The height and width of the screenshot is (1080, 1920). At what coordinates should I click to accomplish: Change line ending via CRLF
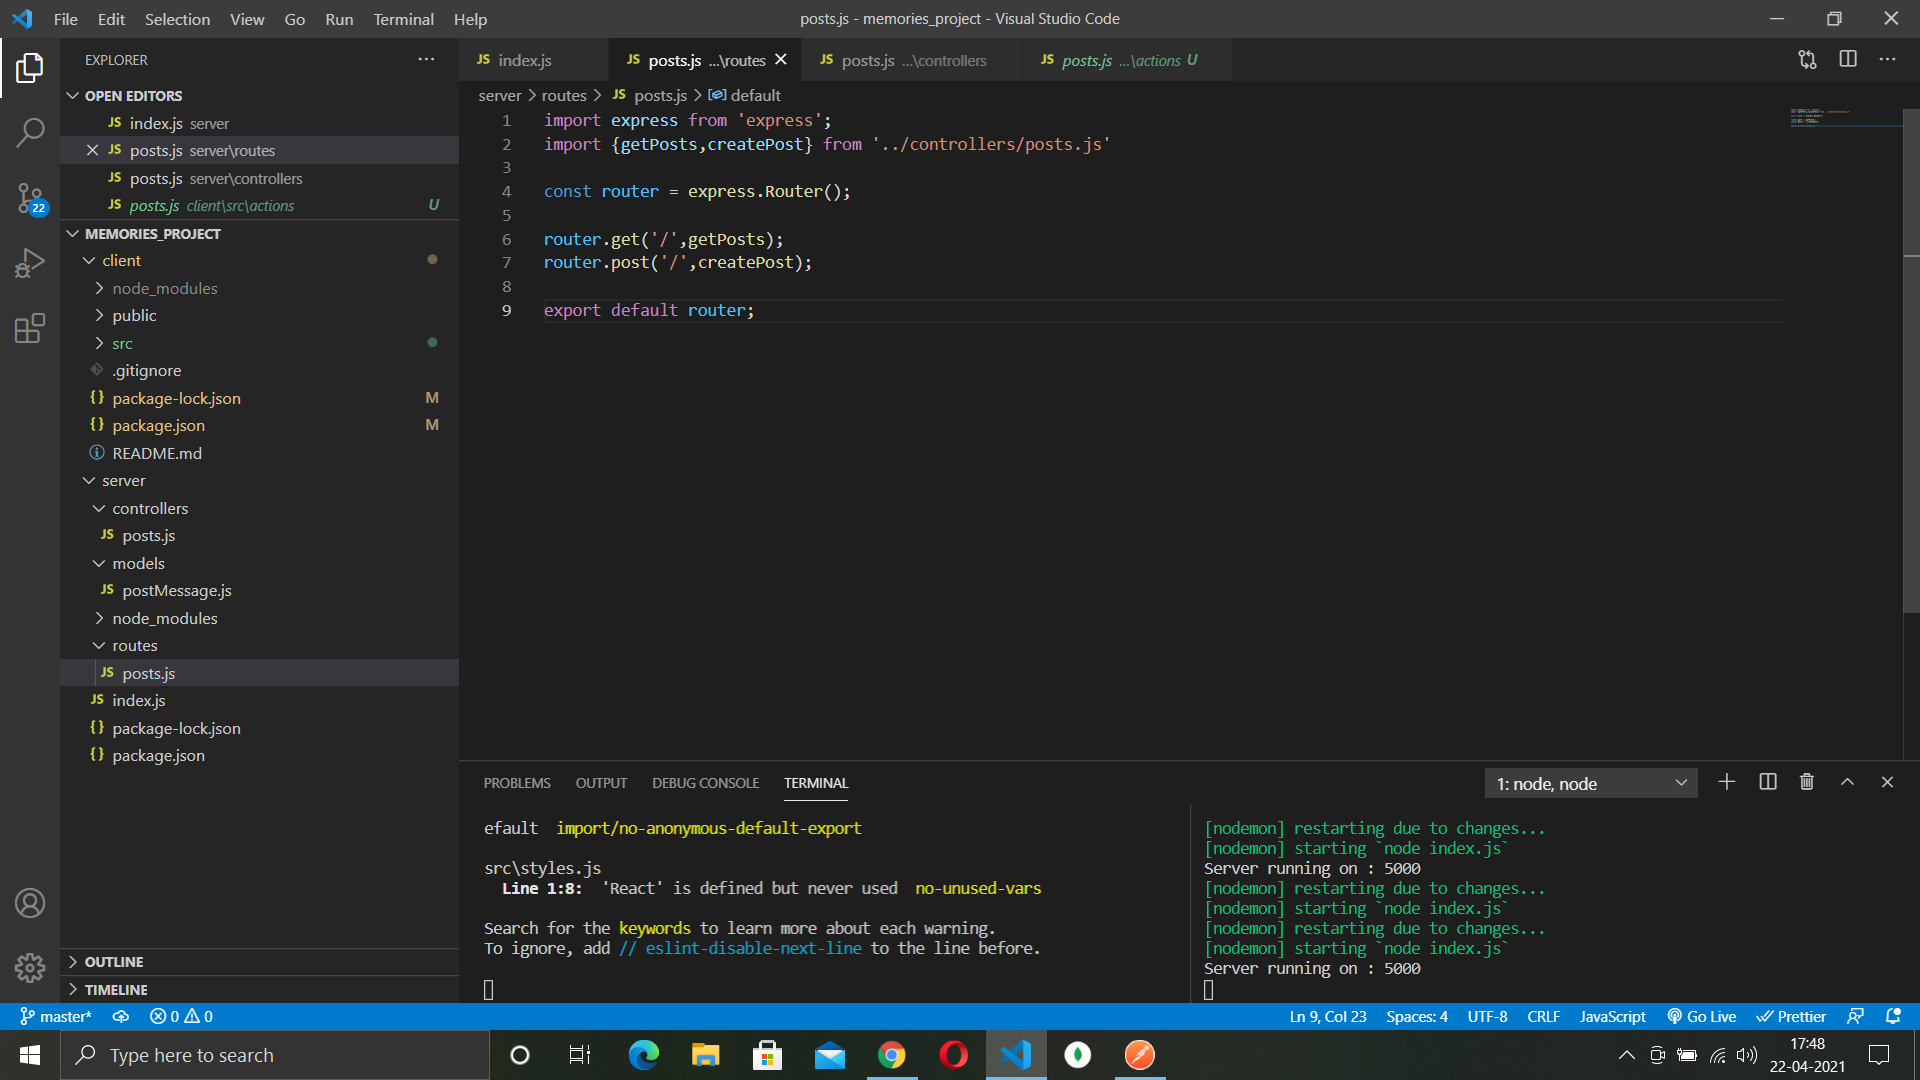point(1543,1017)
